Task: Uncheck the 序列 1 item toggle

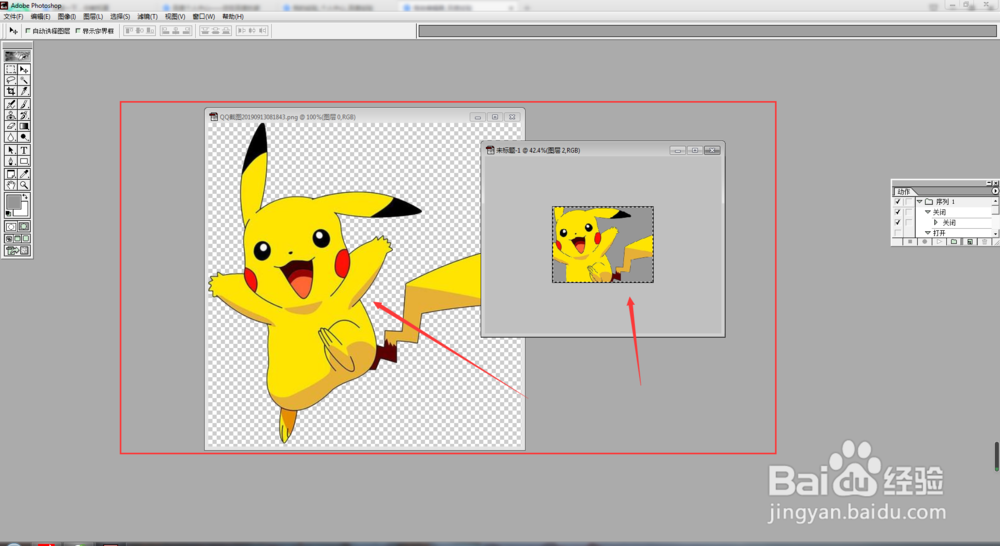Action: pyautogui.click(x=897, y=202)
